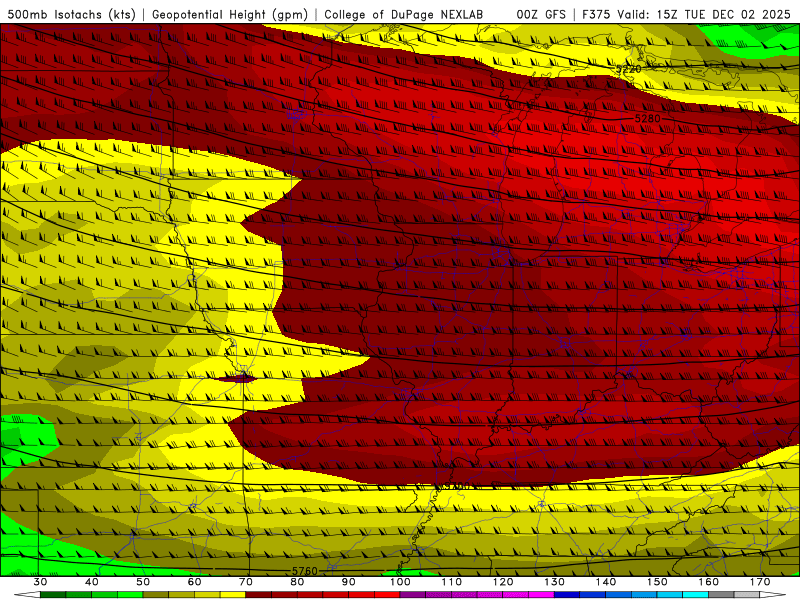Click the '500mb Isotachs (kts)' title text
The width and height of the screenshot is (800, 600).
pos(71,14)
